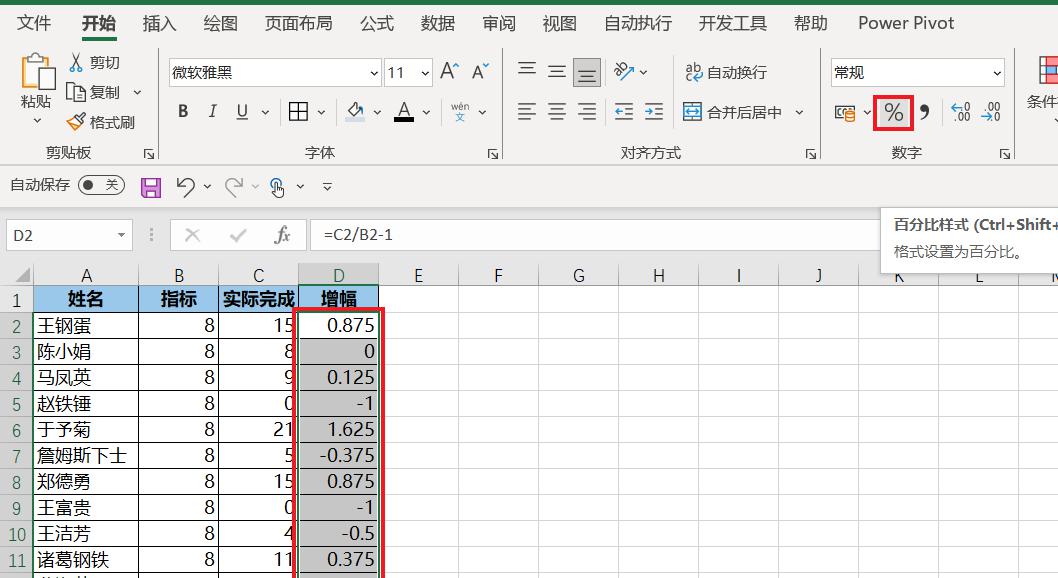The width and height of the screenshot is (1058, 578).
Task: Select column D header
Action: (x=339, y=275)
